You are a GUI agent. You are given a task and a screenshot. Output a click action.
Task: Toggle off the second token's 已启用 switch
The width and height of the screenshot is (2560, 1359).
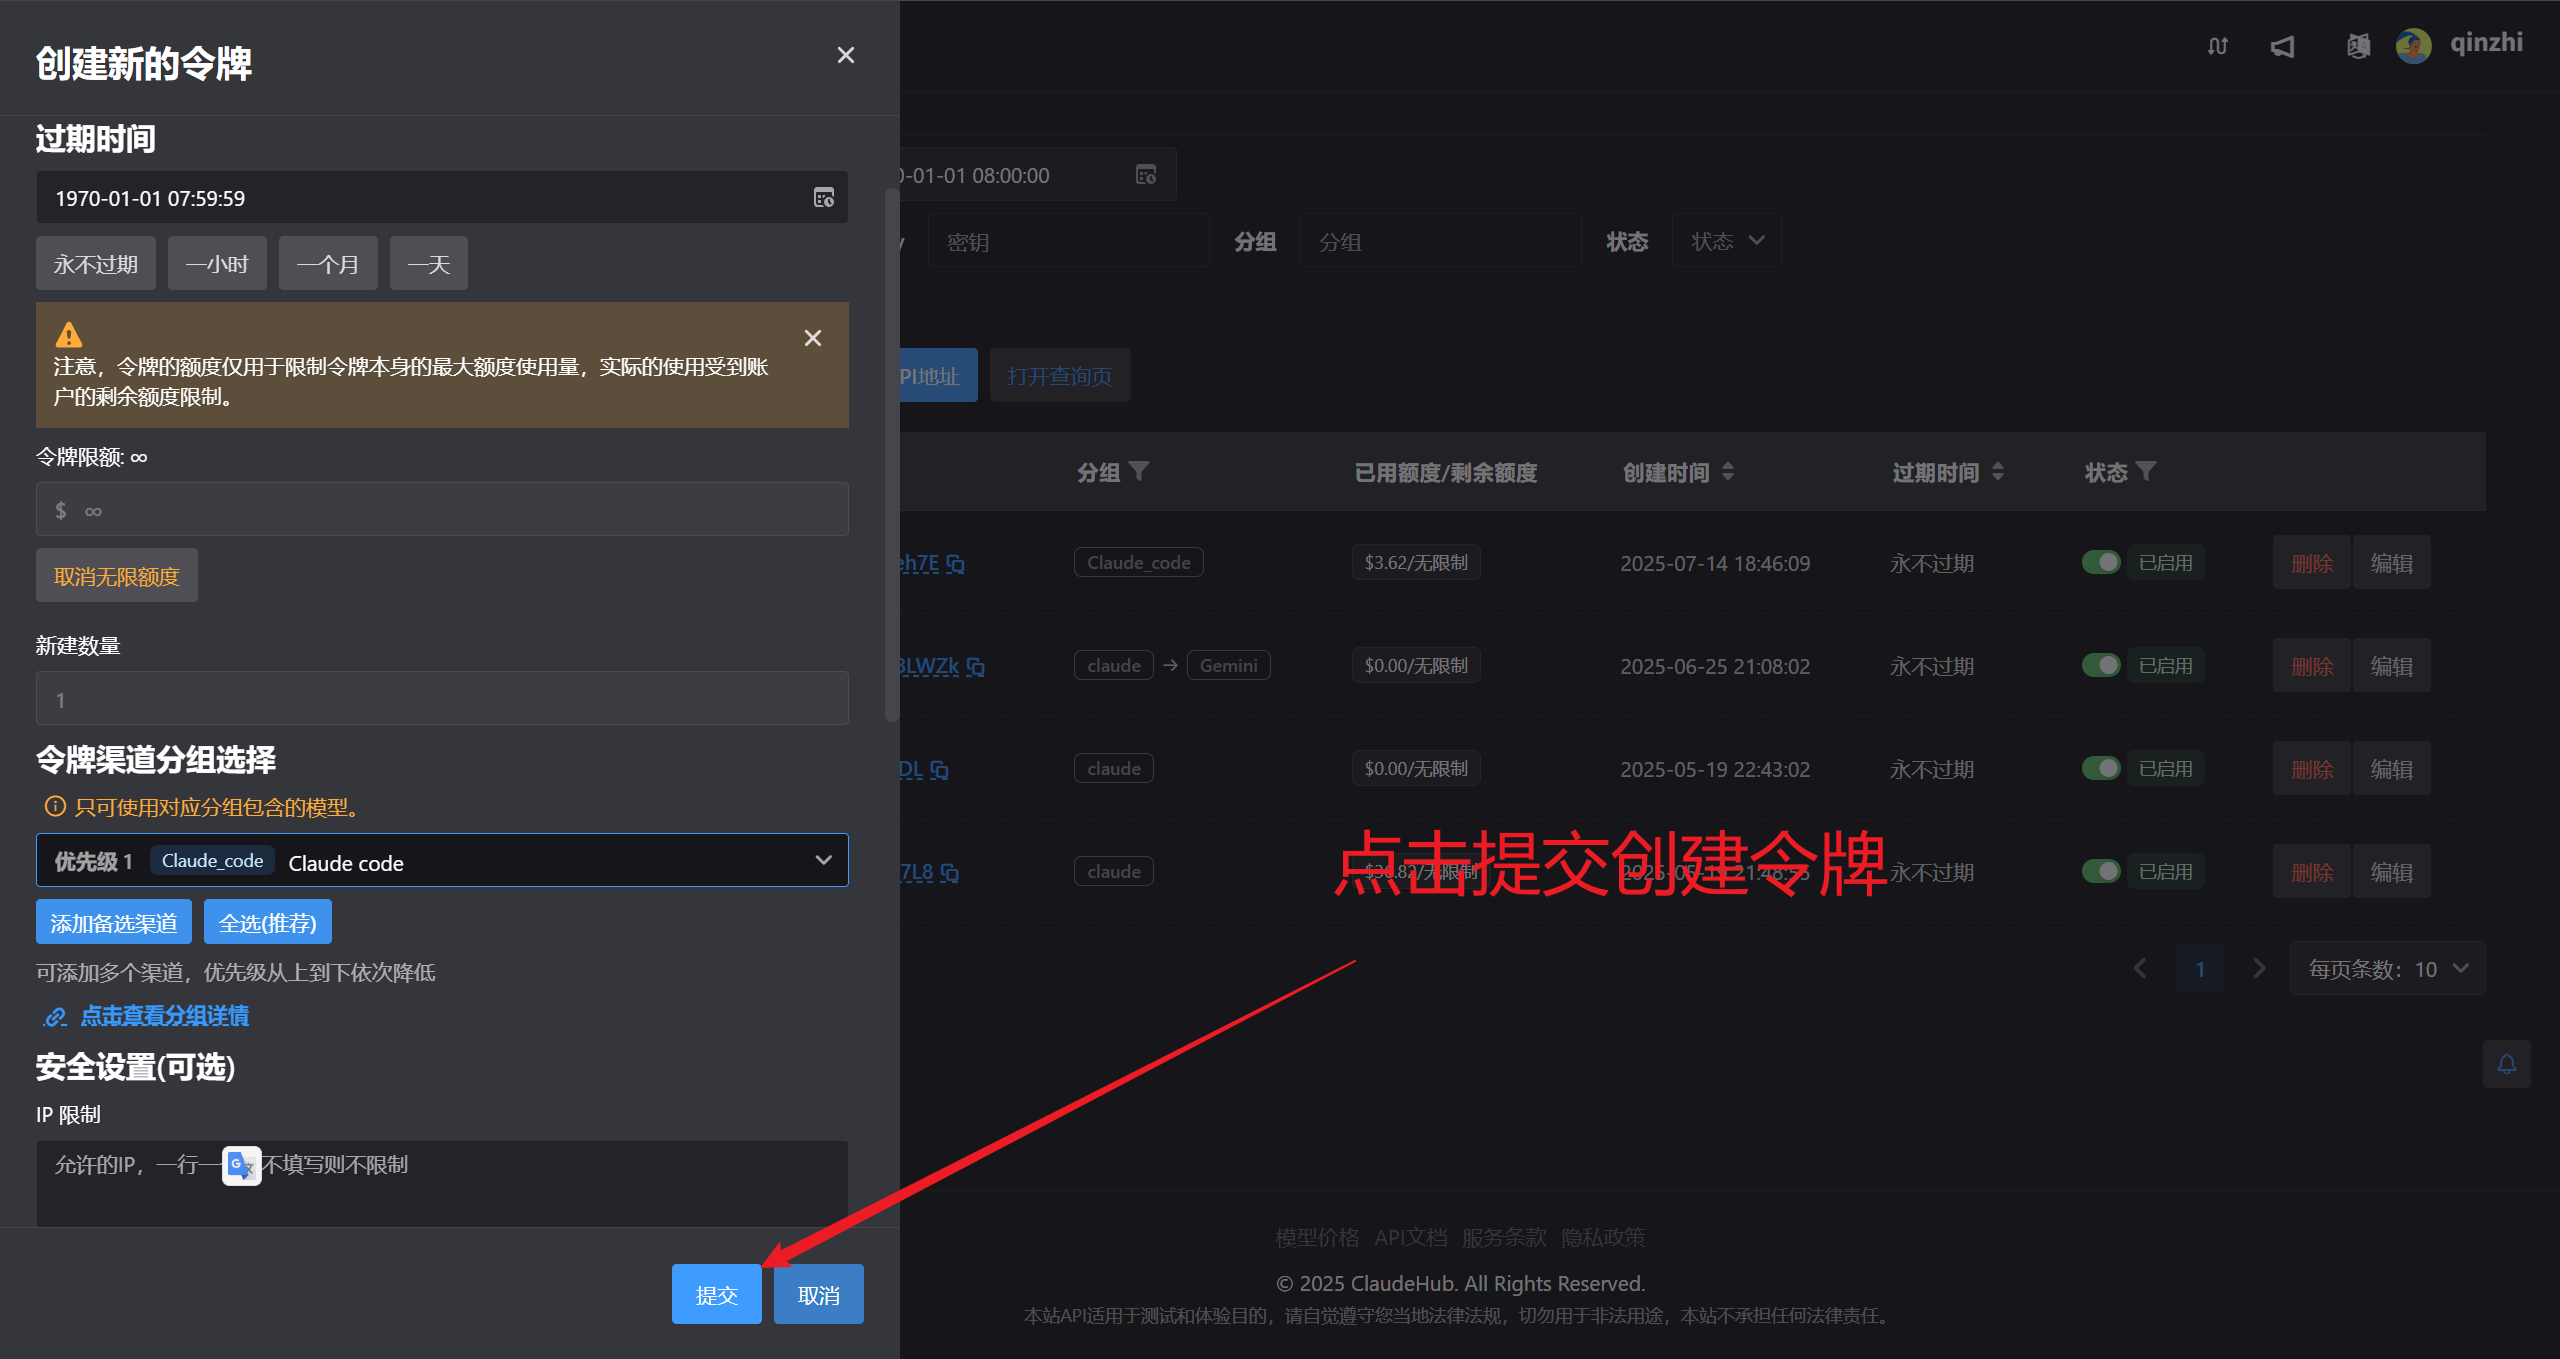[x=2101, y=664]
